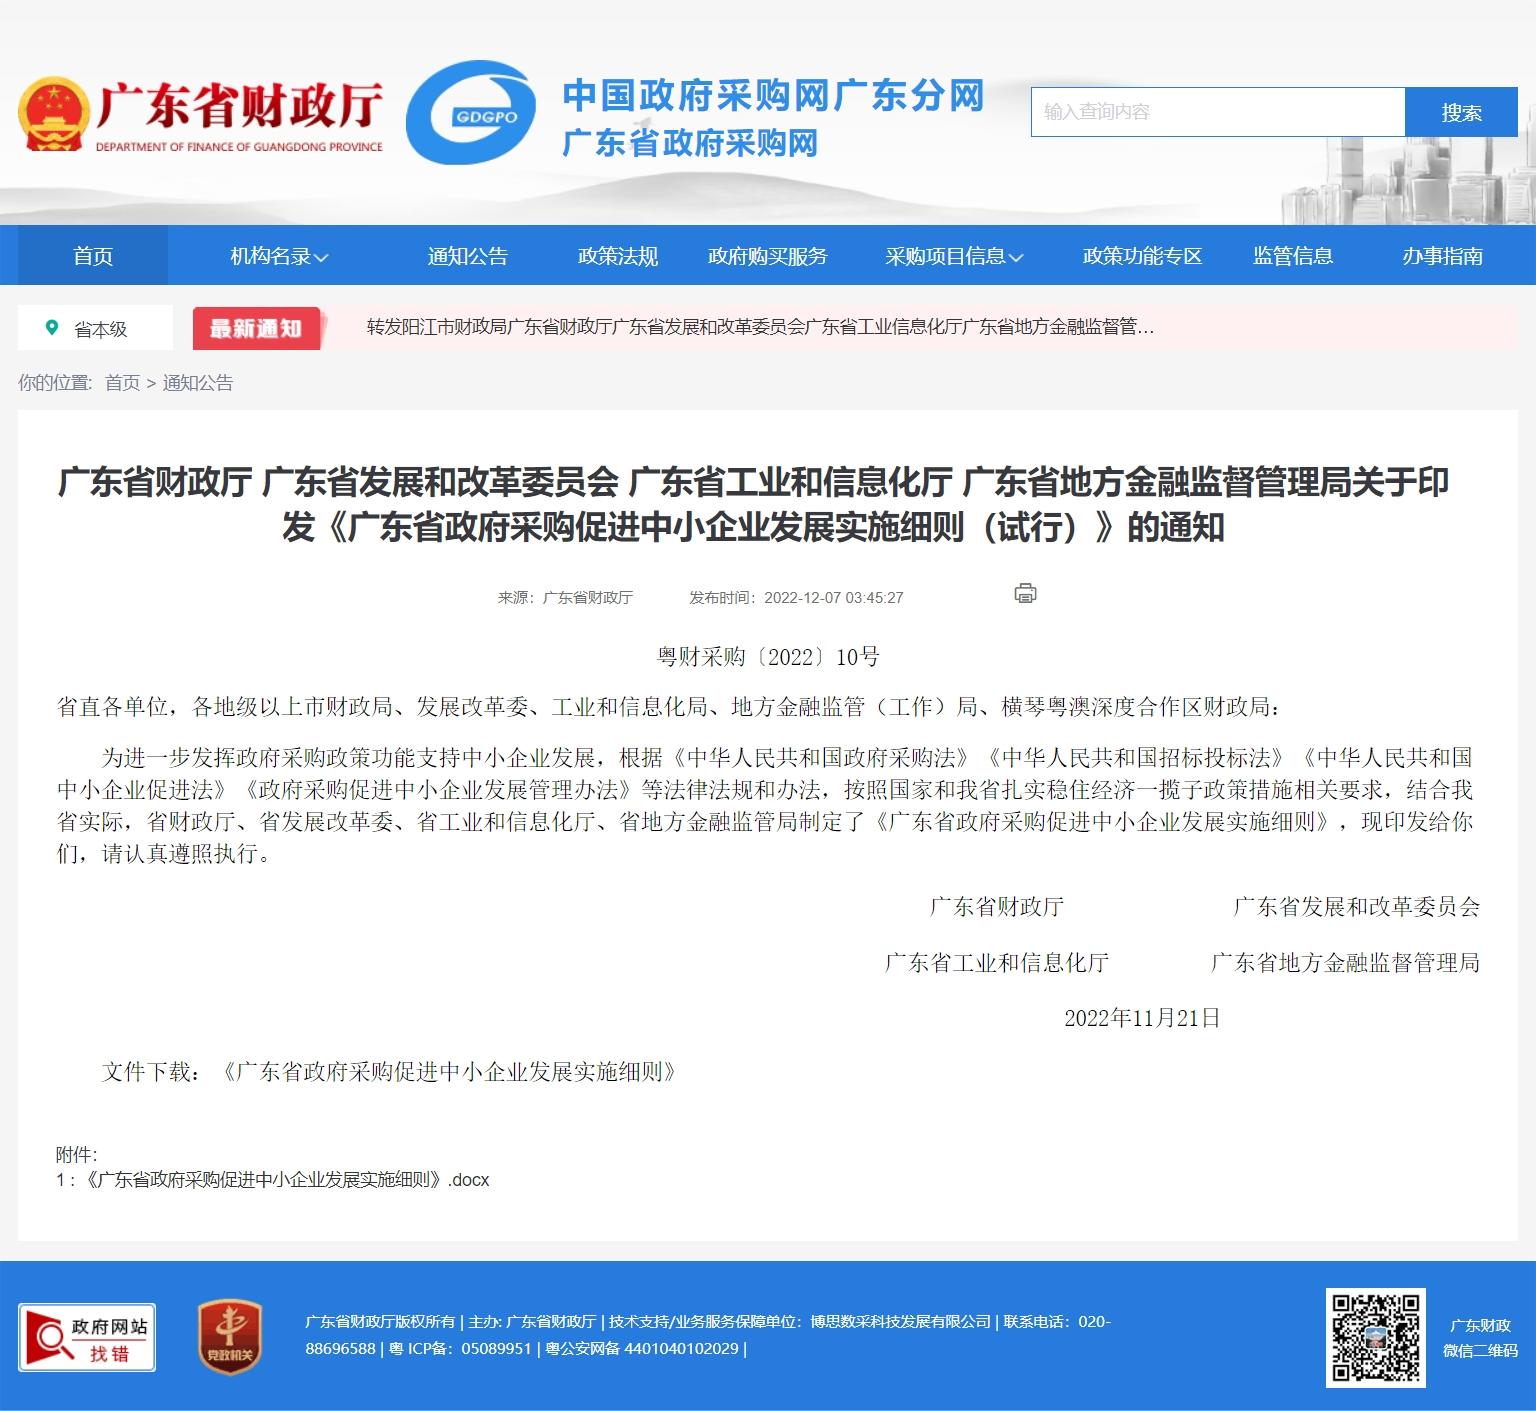Focus the 输入查询内容 search input field
This screenshot has height=1411, width=1536.
pos(1218,112)
